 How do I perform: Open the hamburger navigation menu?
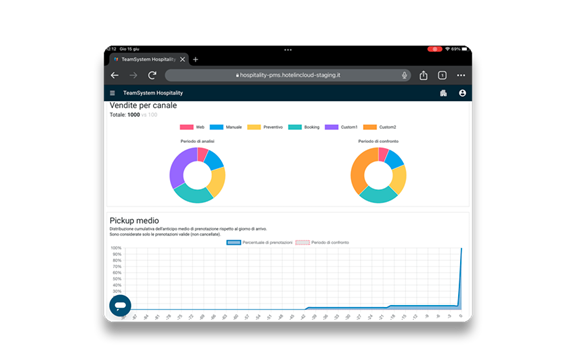click(x=112, y=93)
